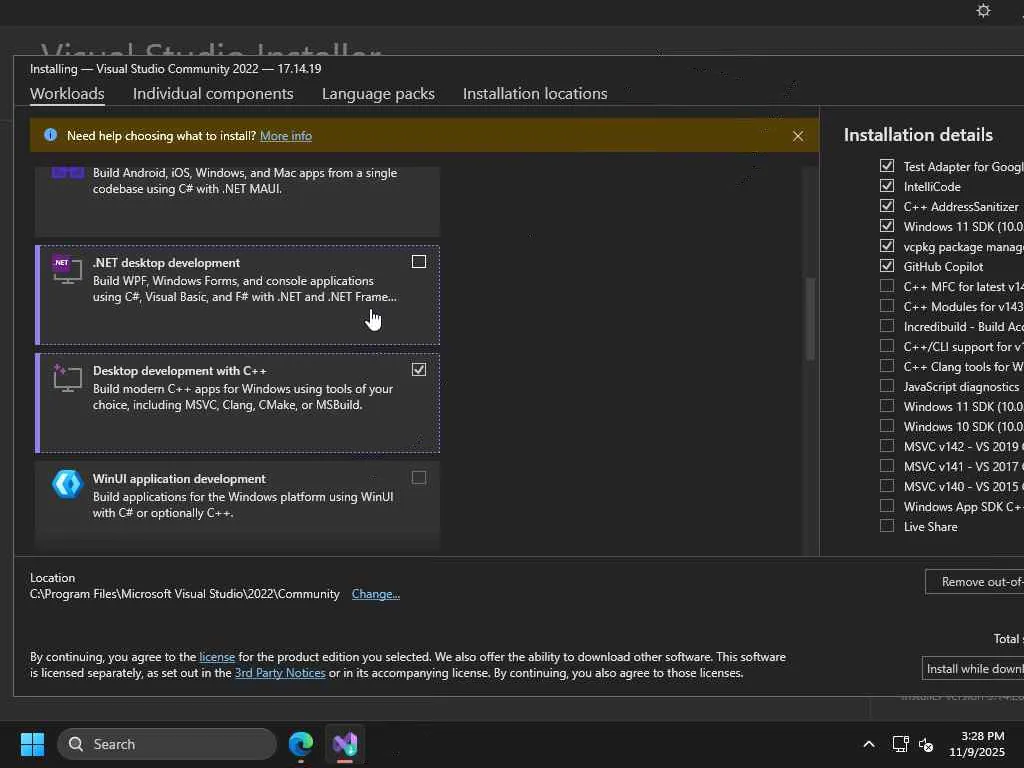Screen dimensions: 1024x768
Task: Click the network status tray icon
Action: coord(901,744)
